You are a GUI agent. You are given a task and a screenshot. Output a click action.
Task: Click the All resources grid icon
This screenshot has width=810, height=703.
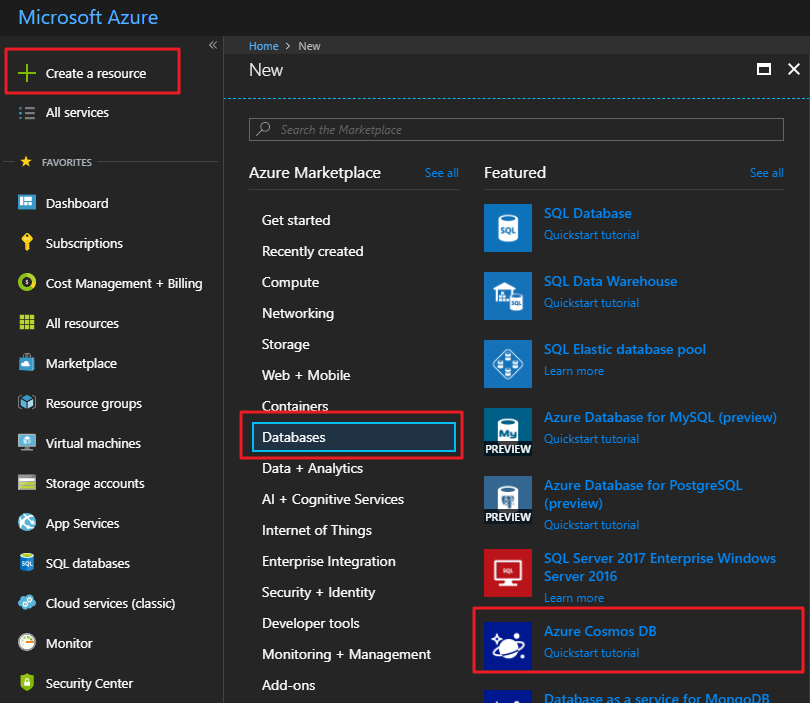27,322
